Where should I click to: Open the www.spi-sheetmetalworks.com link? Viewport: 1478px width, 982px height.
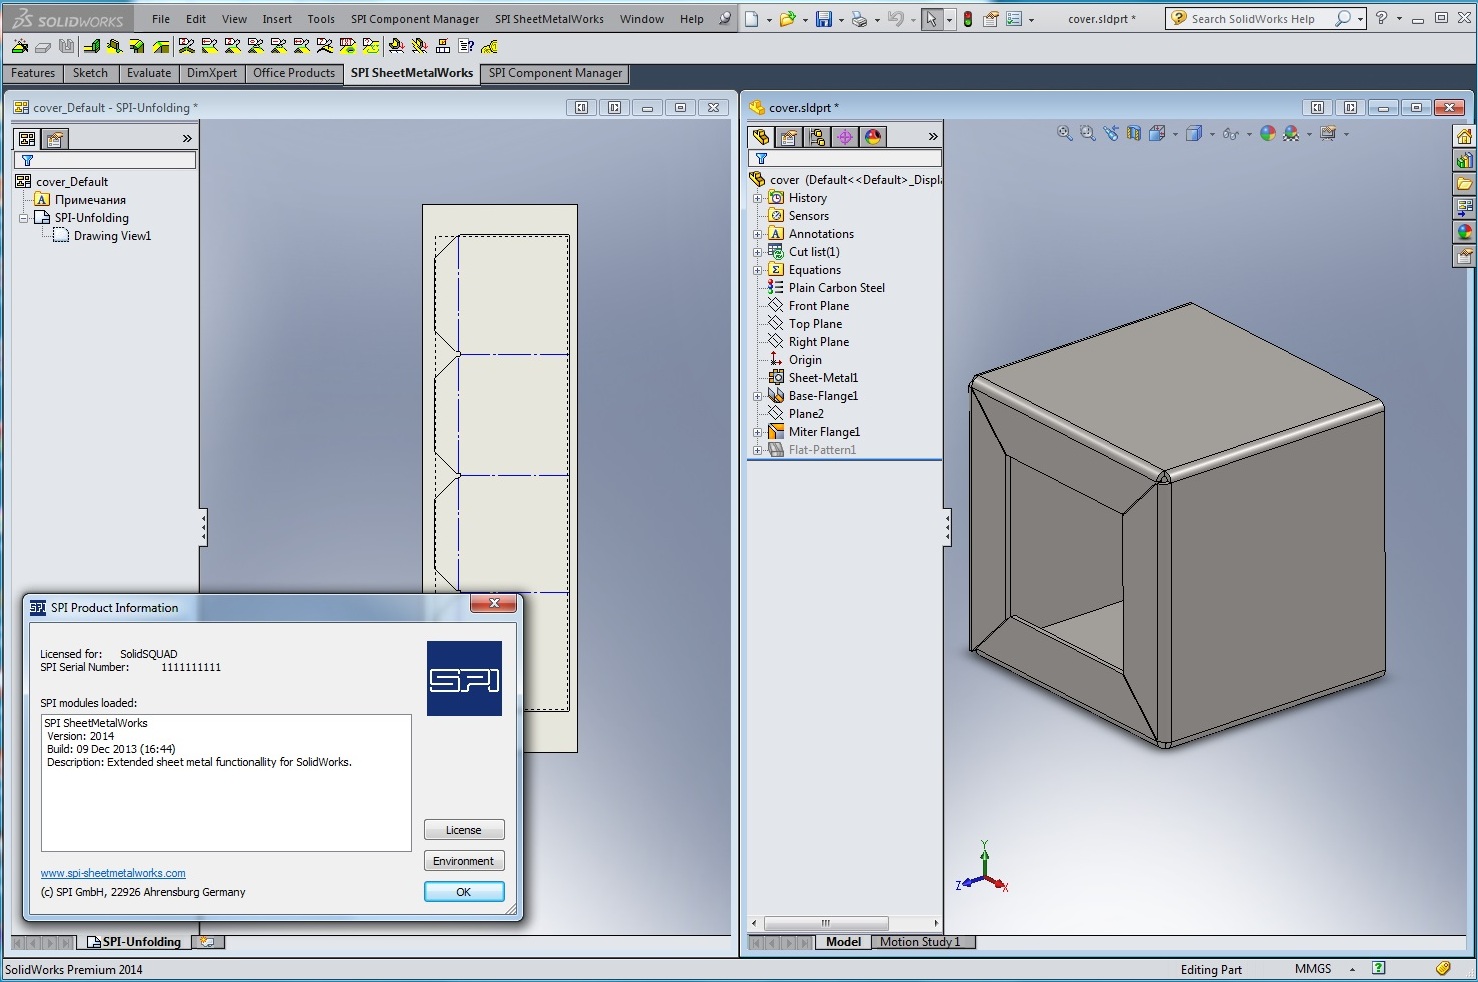(113, 873)
